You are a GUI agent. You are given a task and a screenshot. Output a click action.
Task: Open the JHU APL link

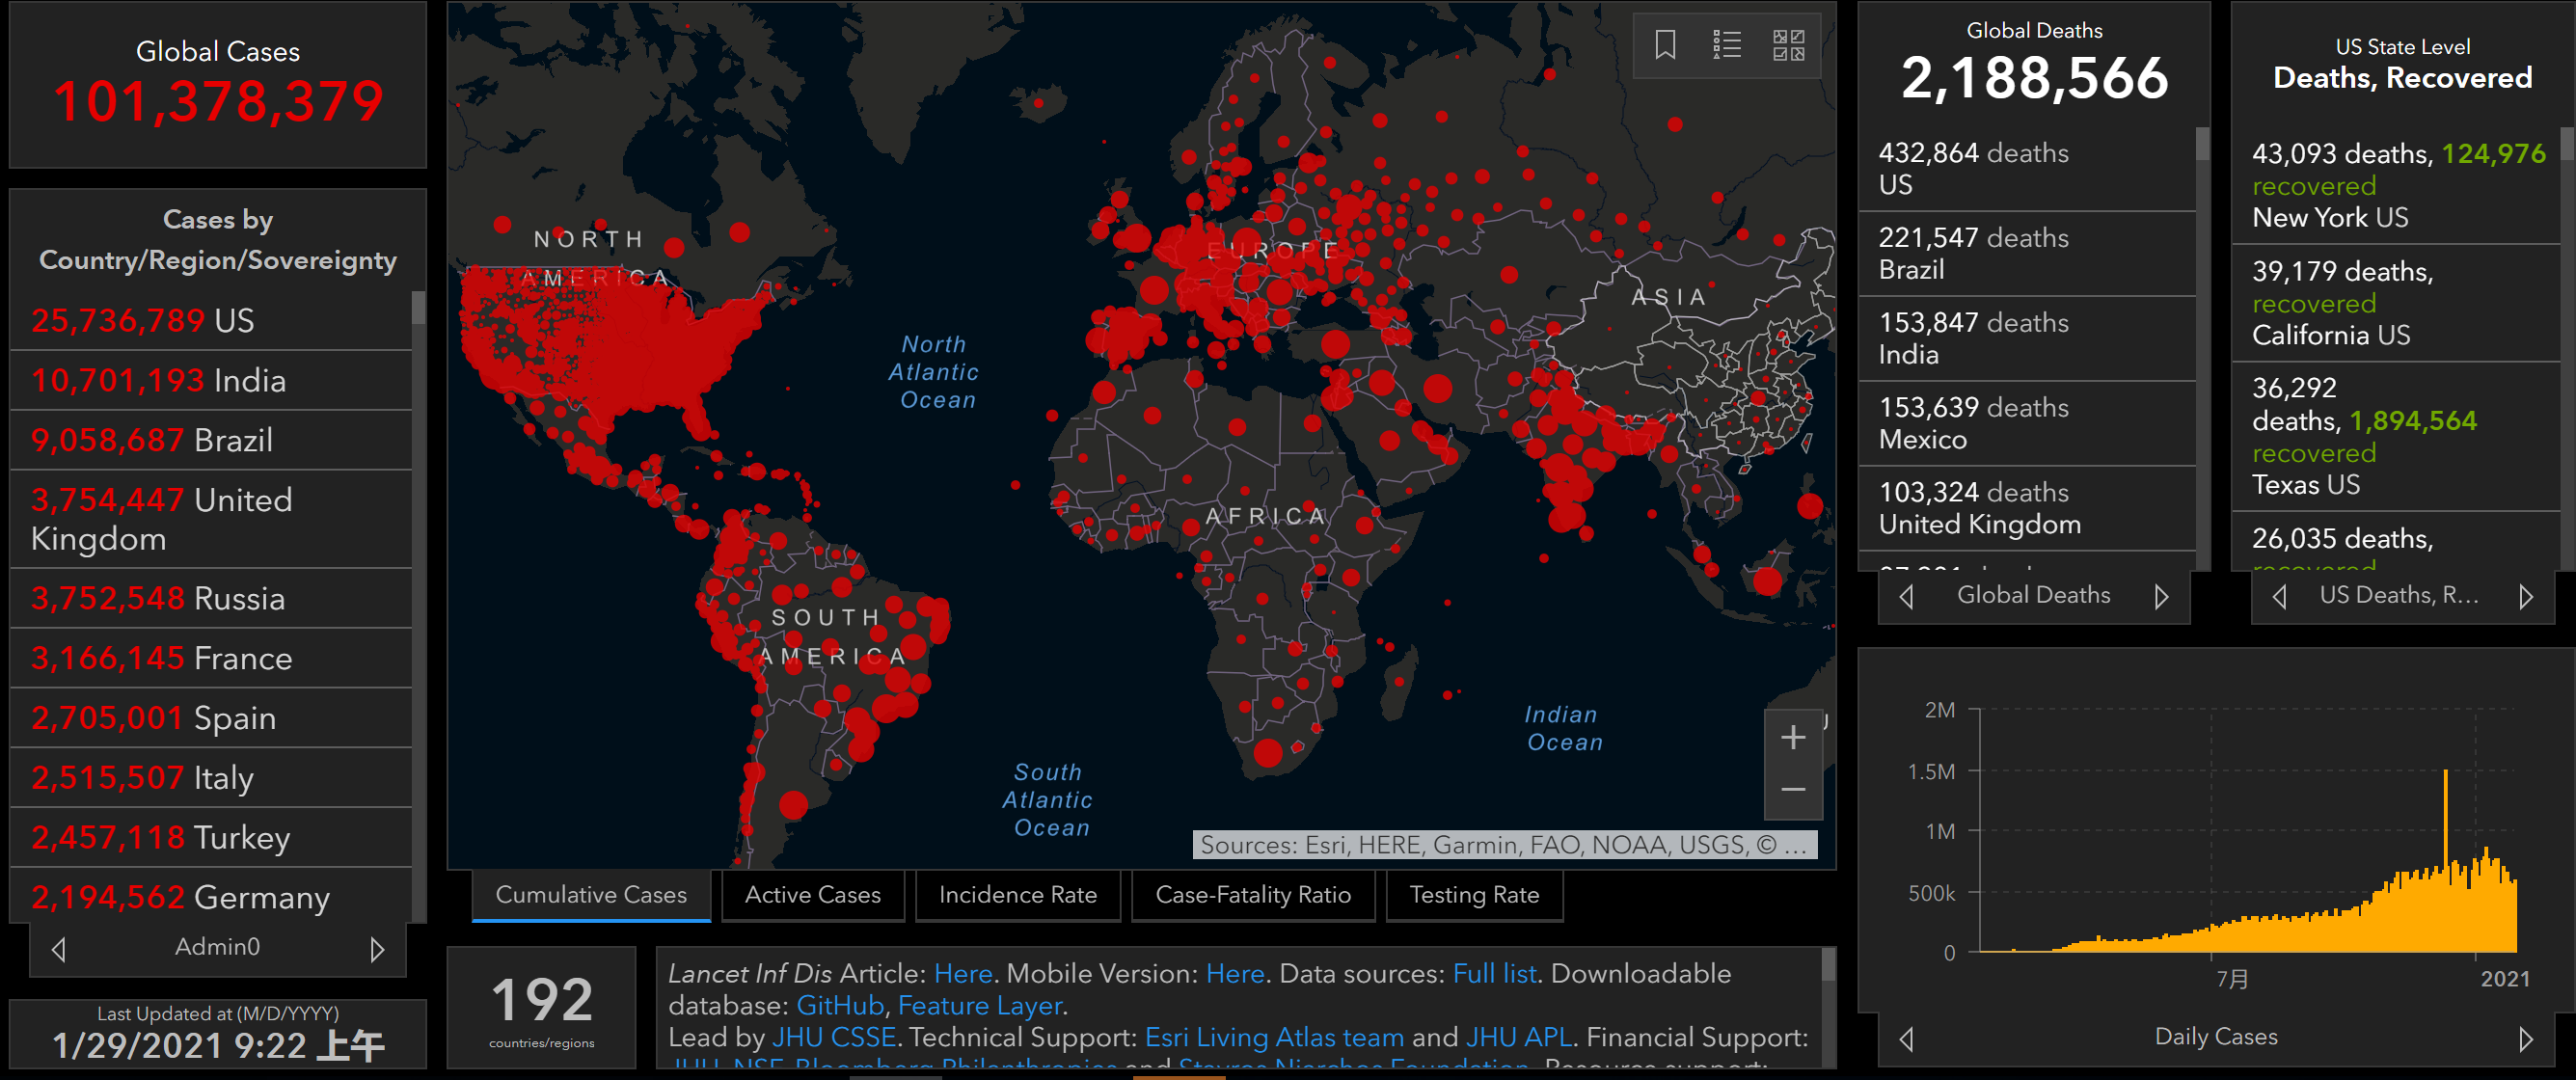pos(1519,1038)
